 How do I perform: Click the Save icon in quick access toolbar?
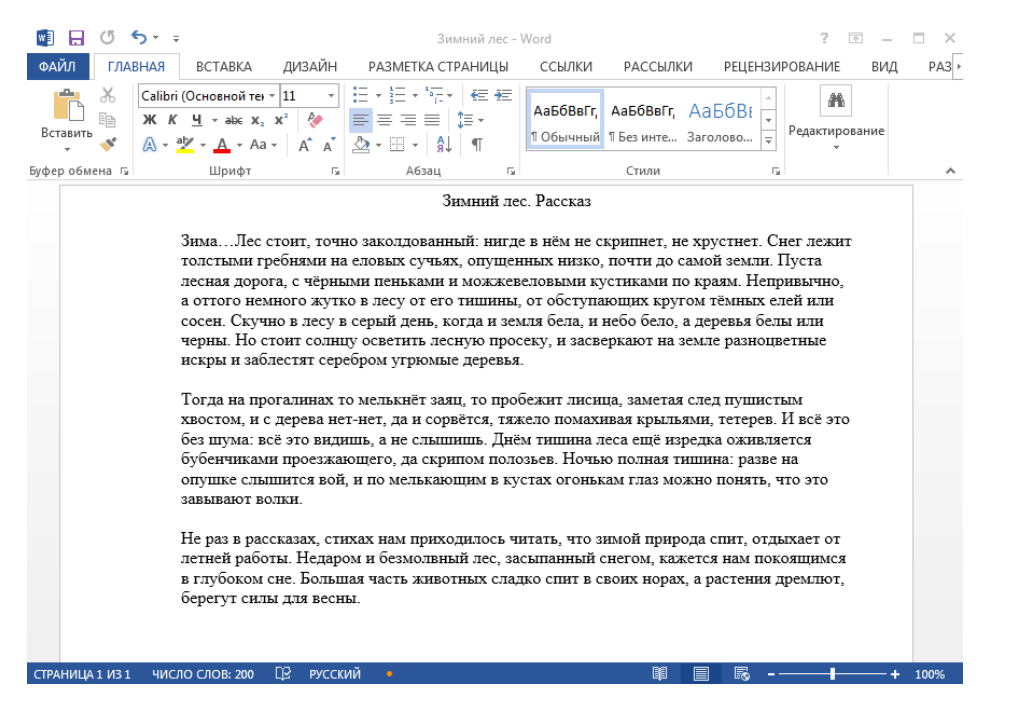pos(75,39)
